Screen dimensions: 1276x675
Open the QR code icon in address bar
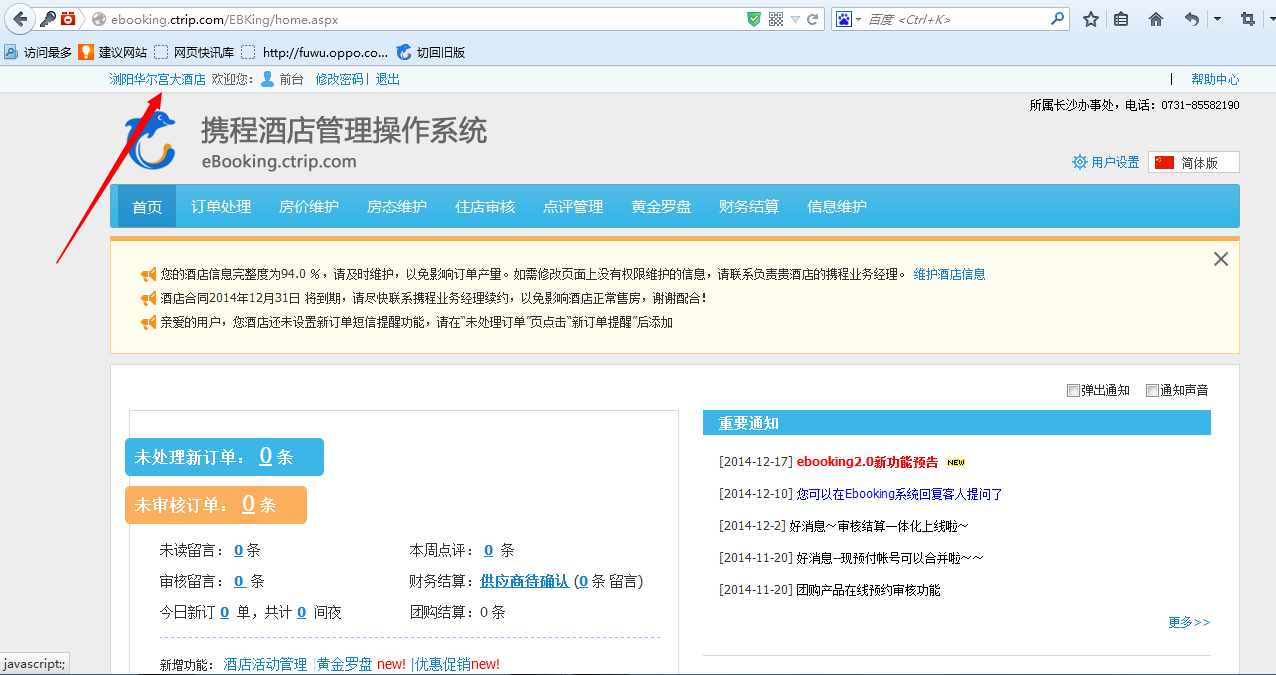pyautogui.click(x=776, y=19)
